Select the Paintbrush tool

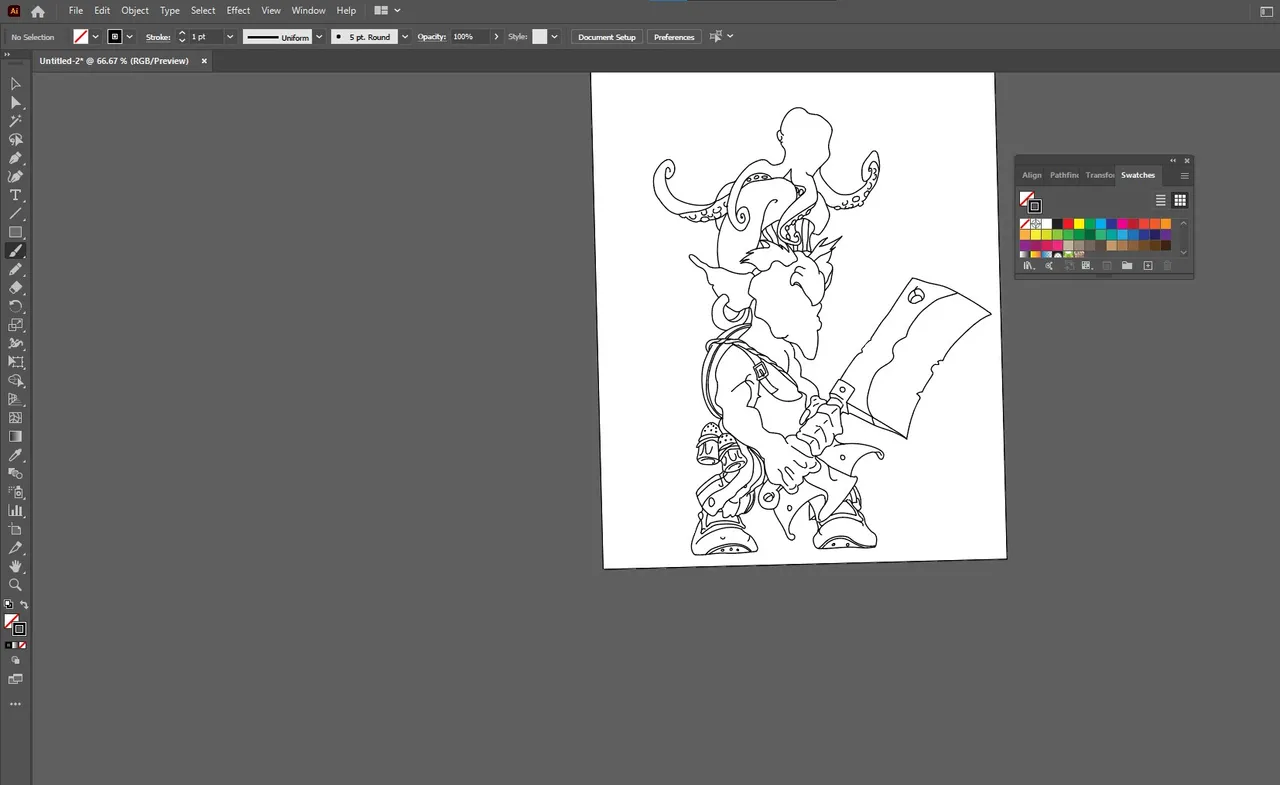pos(15,251)
